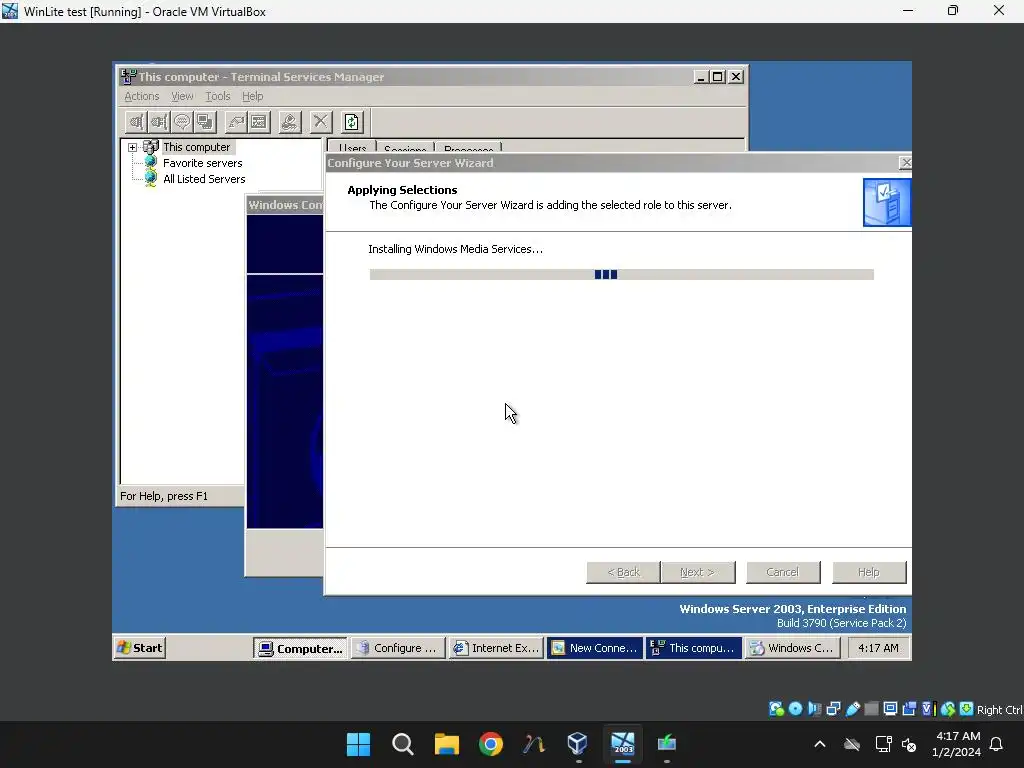
Task: Switch to Windows C... taskbar button
Action: [792, 648]
